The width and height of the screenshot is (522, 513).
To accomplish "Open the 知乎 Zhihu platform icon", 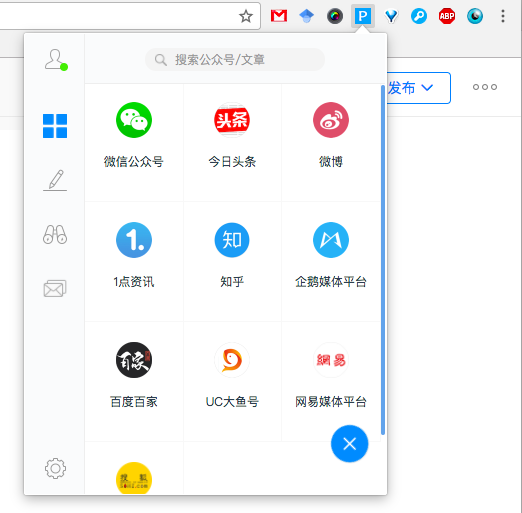I will click(x=232, y=240).
